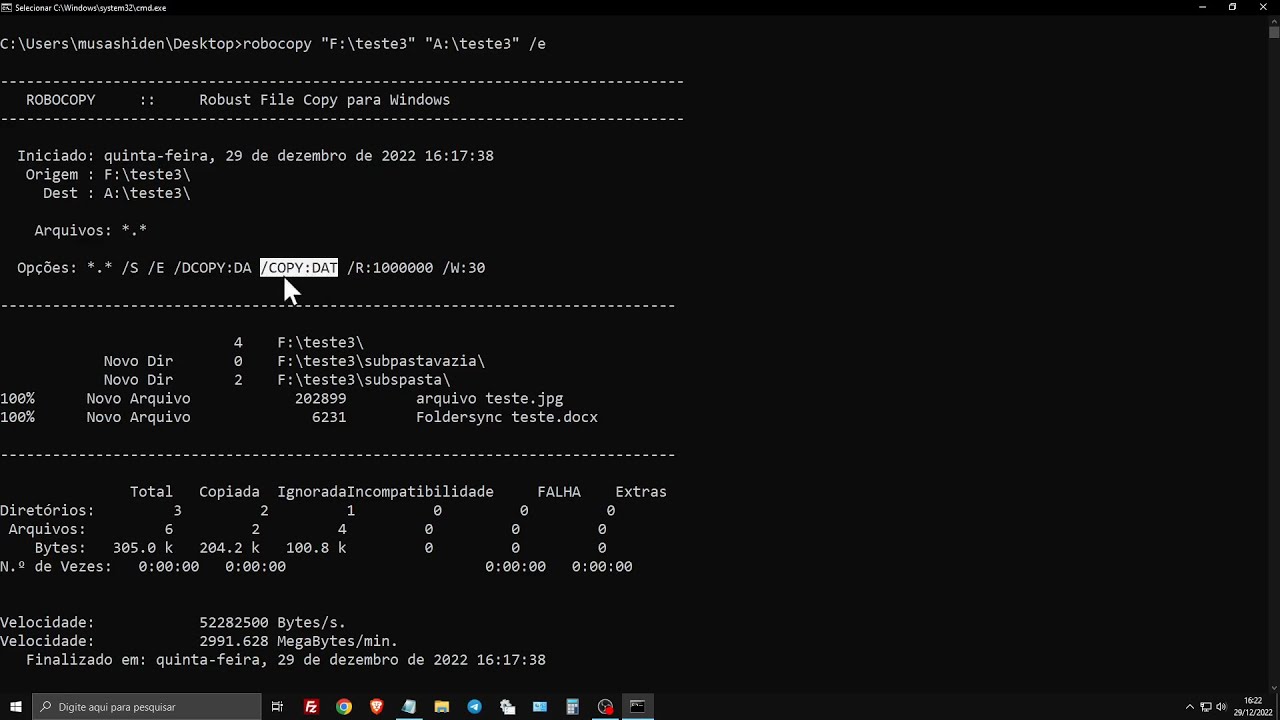Screen dimensions: 1280x720
Task: Open the Windows Start menu
Action: point(16,707)
